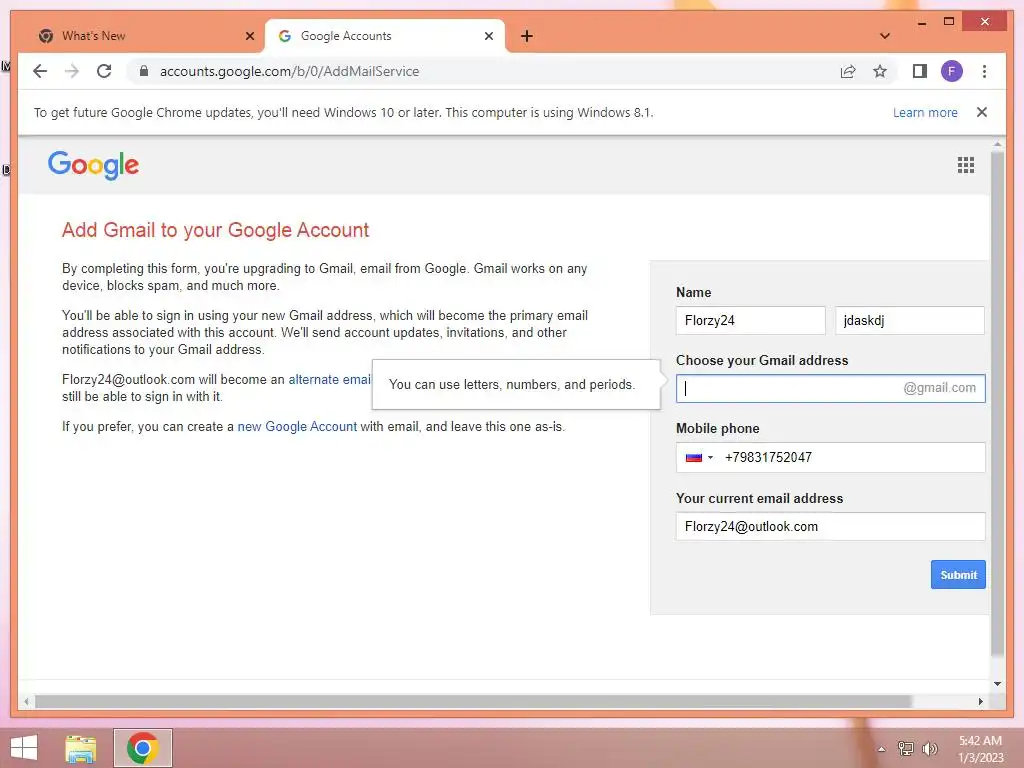Submit the Gmail signup form
This screenshot has height=768, width=1024.
pos(958,575)
